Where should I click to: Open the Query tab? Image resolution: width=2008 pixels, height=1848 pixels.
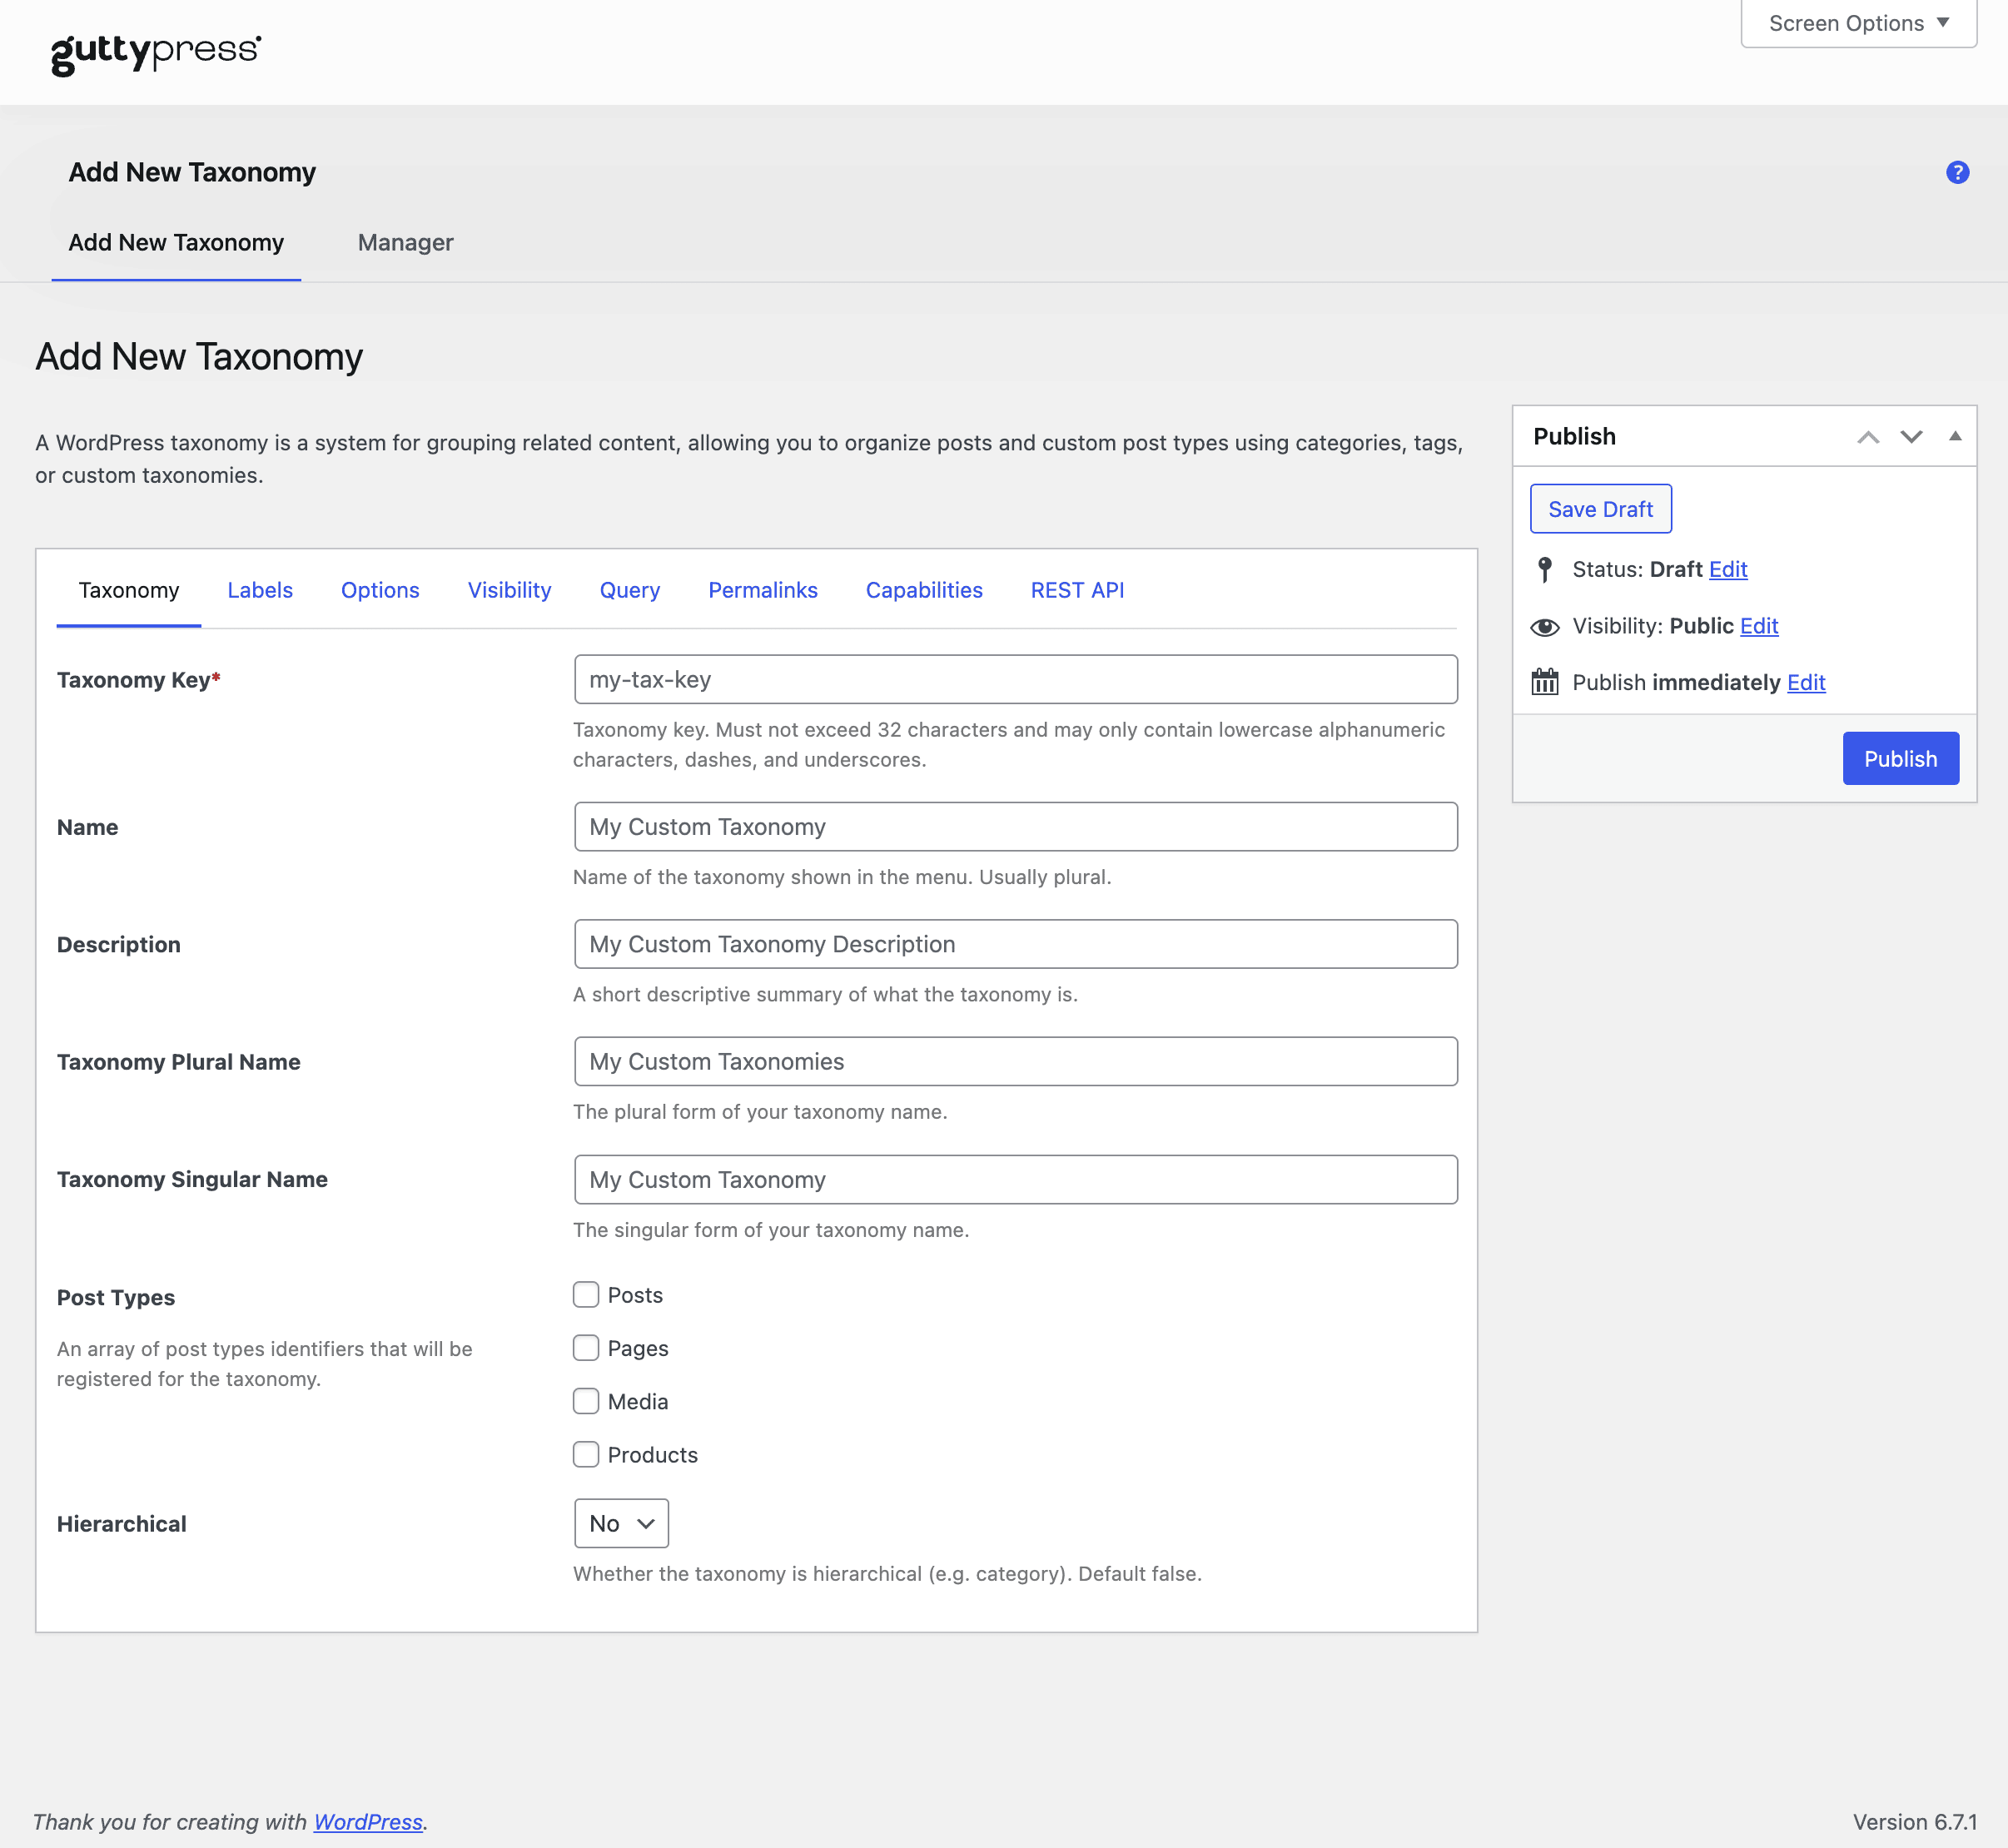(x=629, y=590)
